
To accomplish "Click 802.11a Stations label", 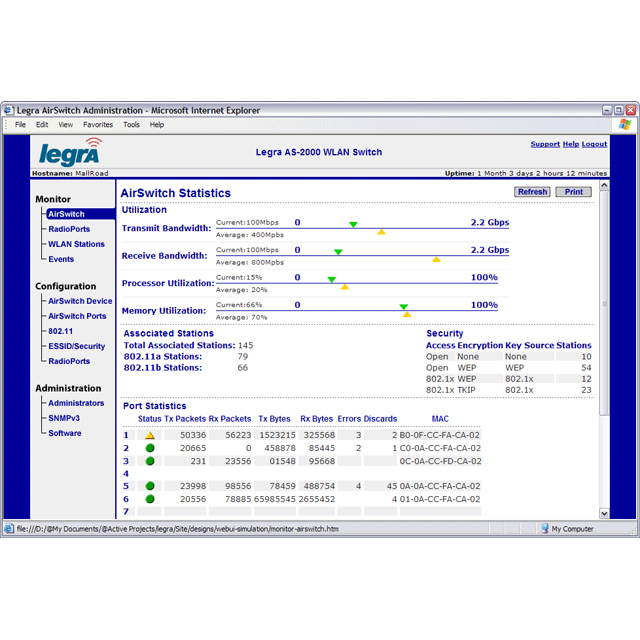I will 163,356.
